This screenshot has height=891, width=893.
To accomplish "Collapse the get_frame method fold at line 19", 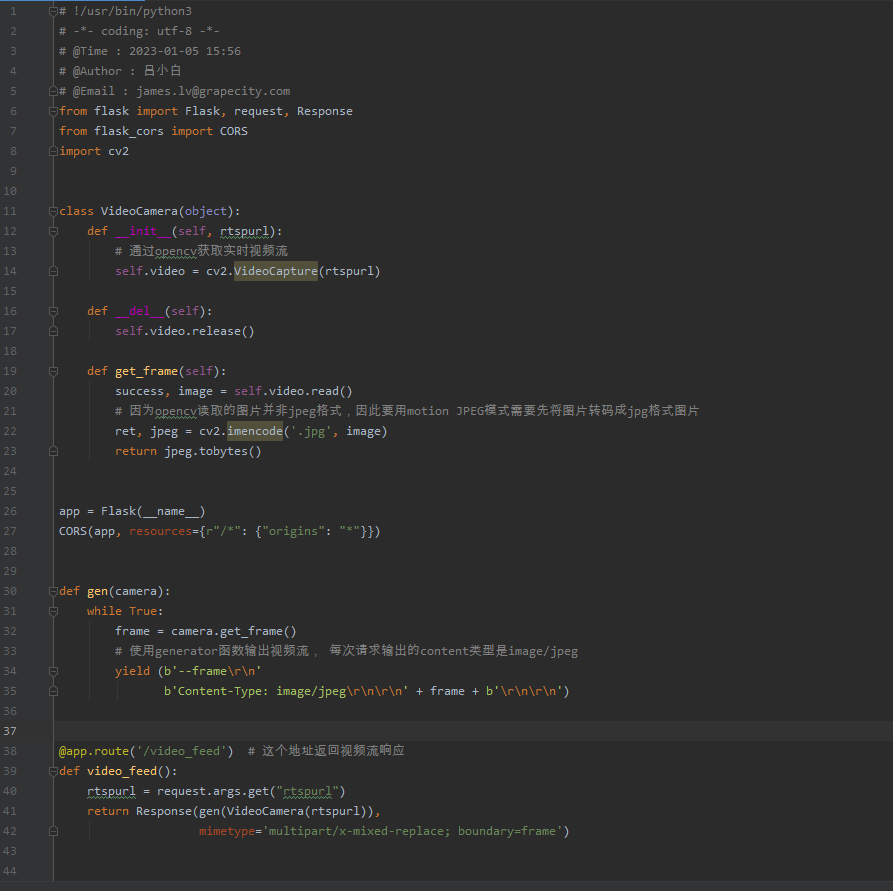I will click(x=54, y=371).
